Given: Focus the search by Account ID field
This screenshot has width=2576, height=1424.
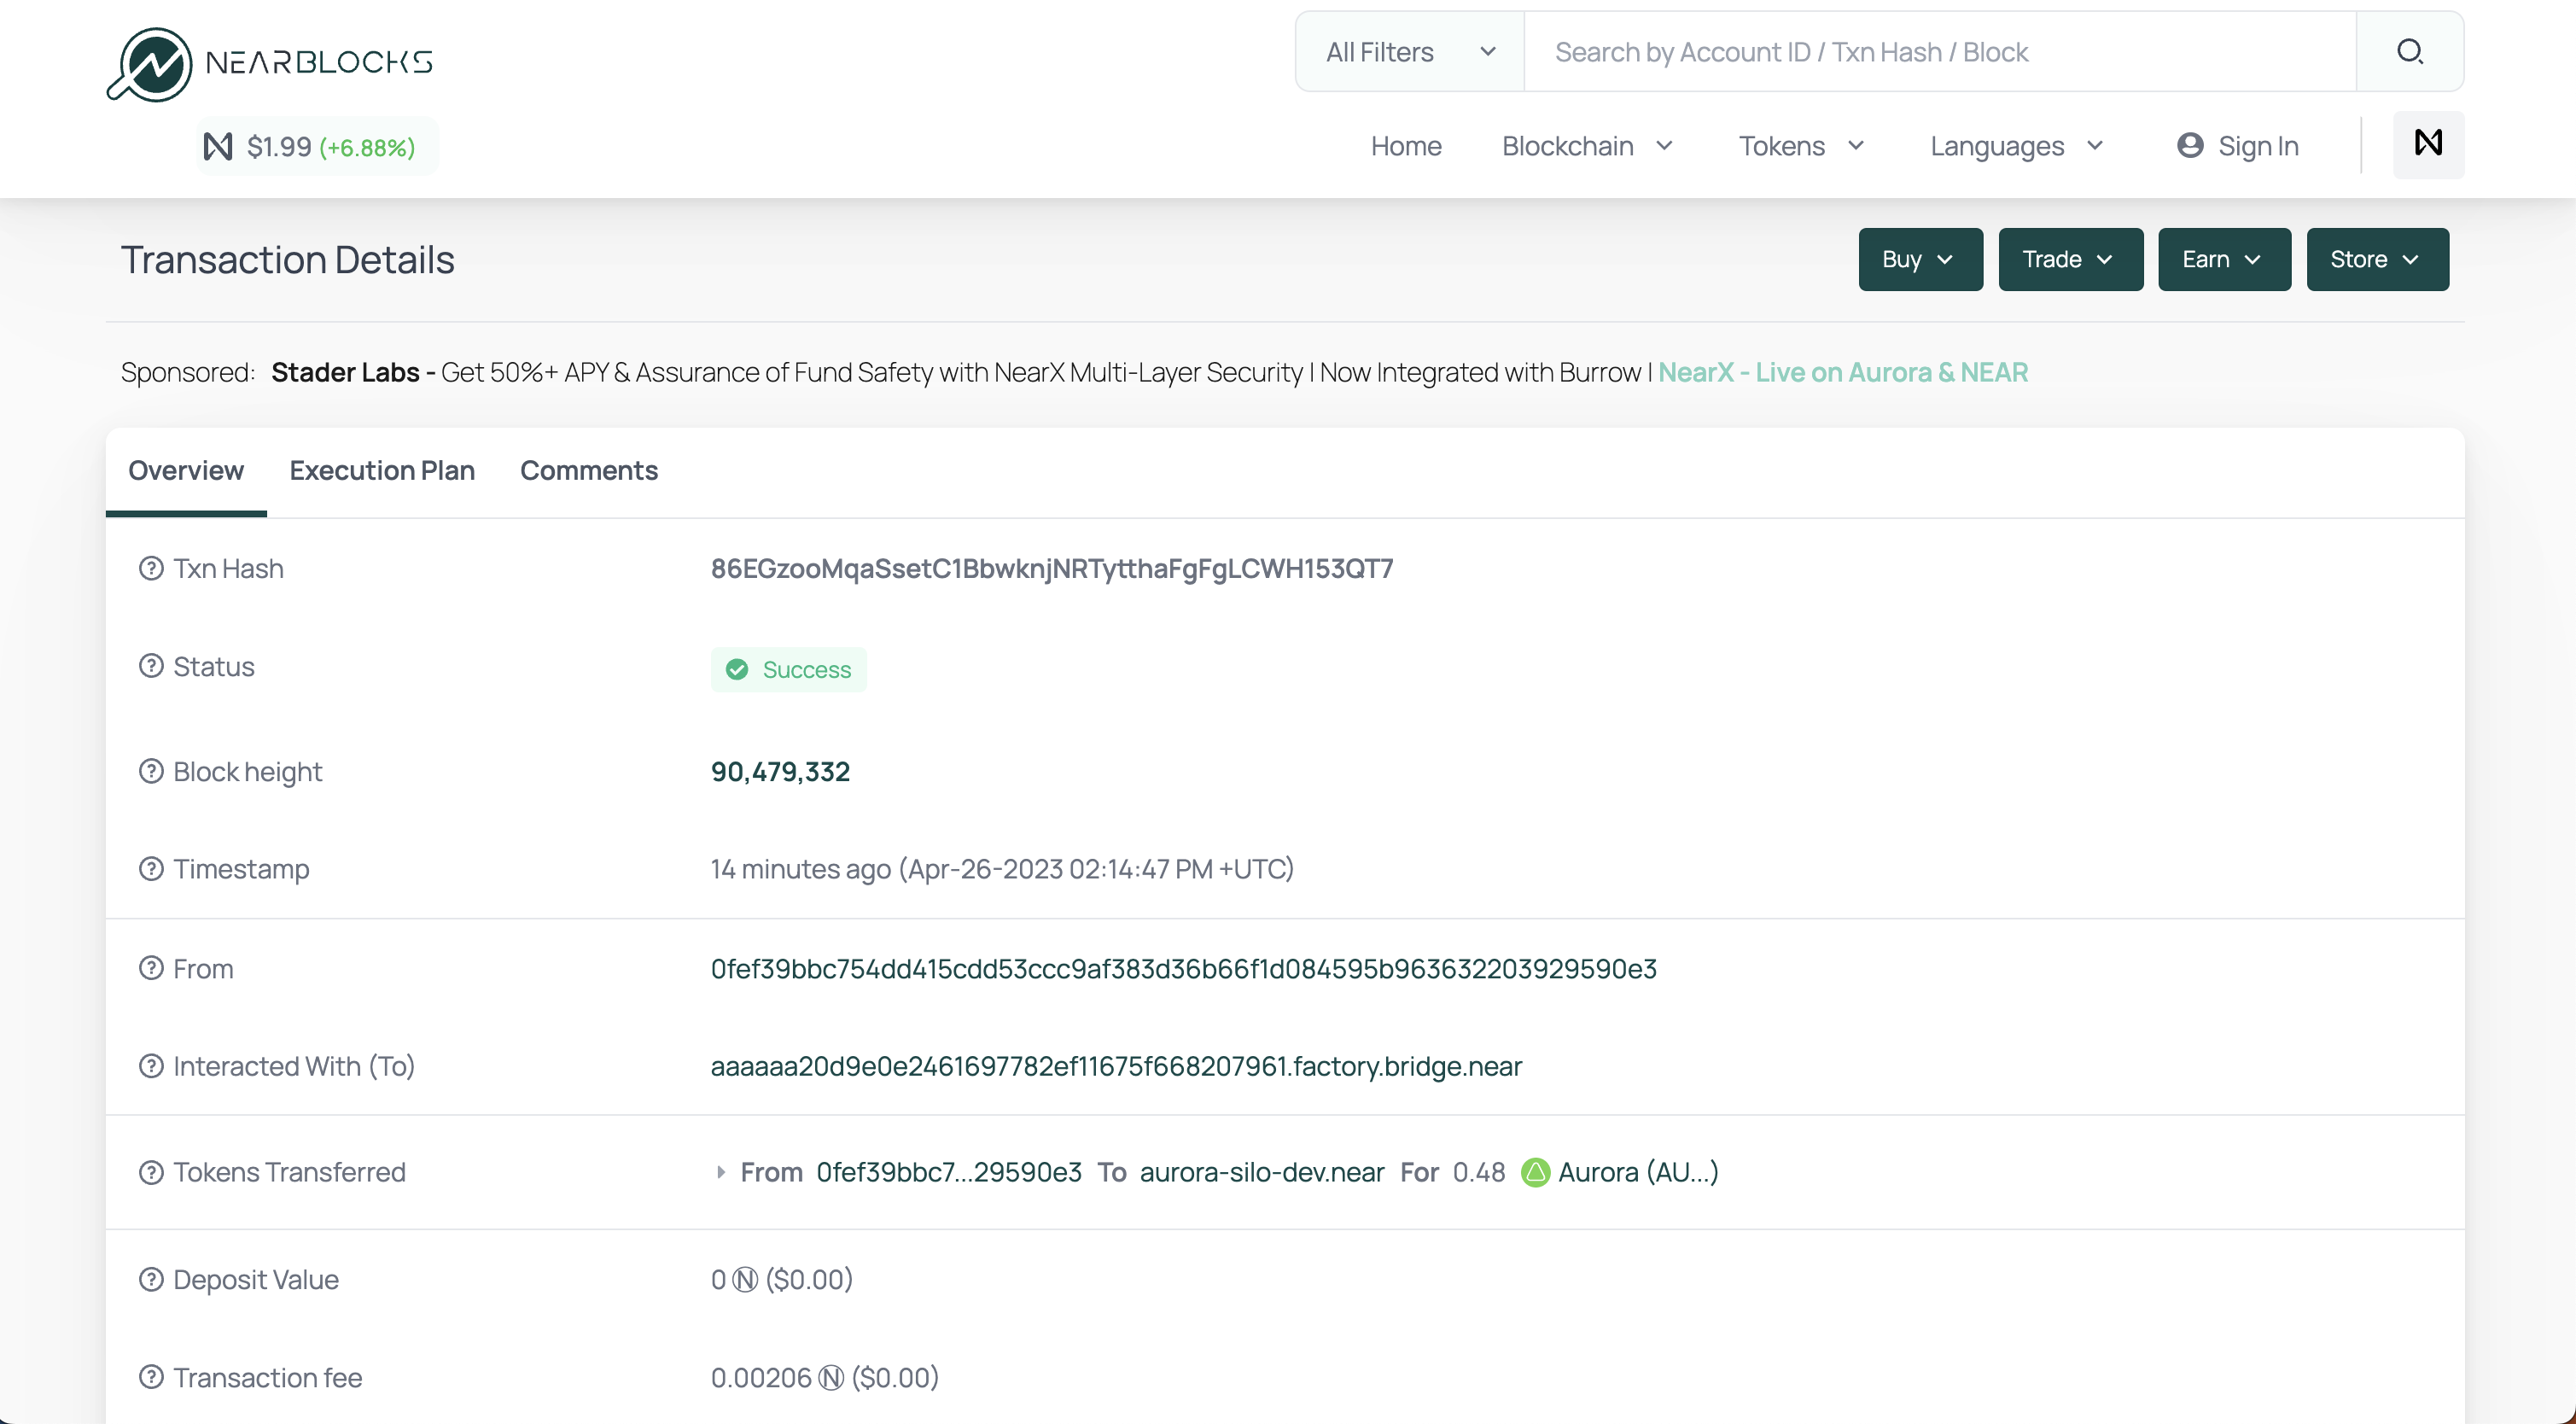Looking at the screenshot, I should (1940, 51).
